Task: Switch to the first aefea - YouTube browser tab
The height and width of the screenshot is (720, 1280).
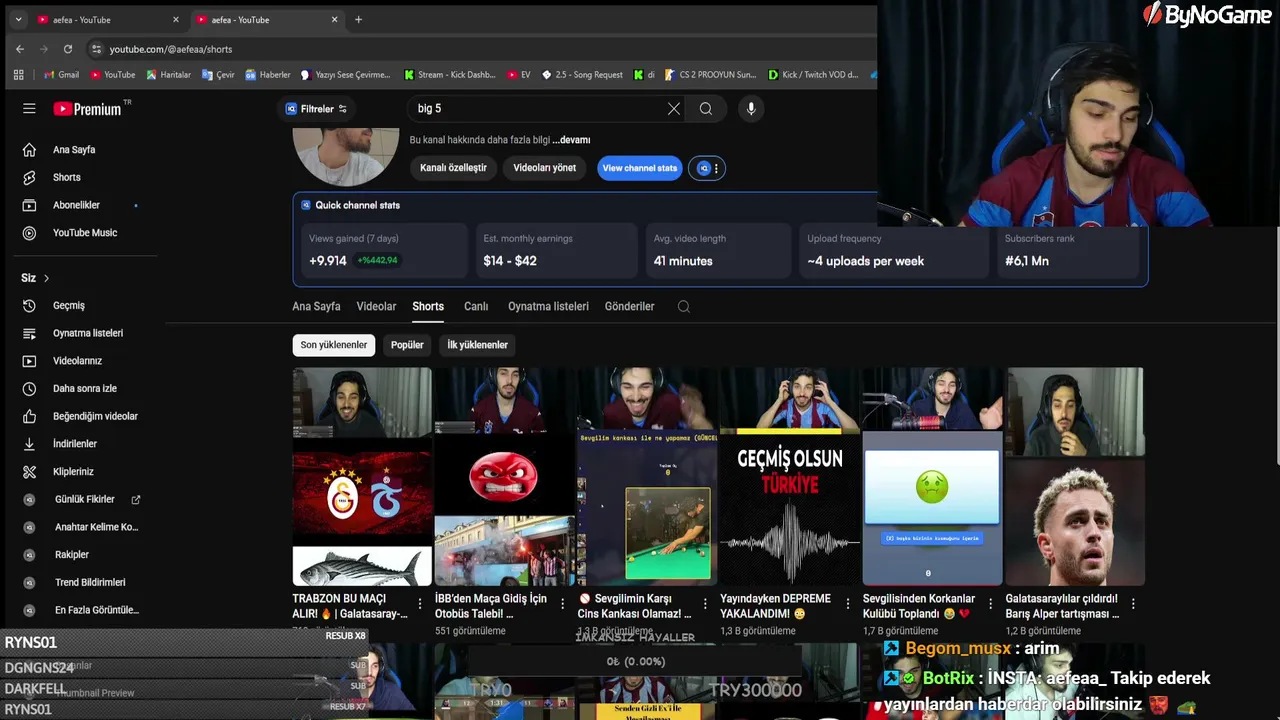Action: pos(108,20)
